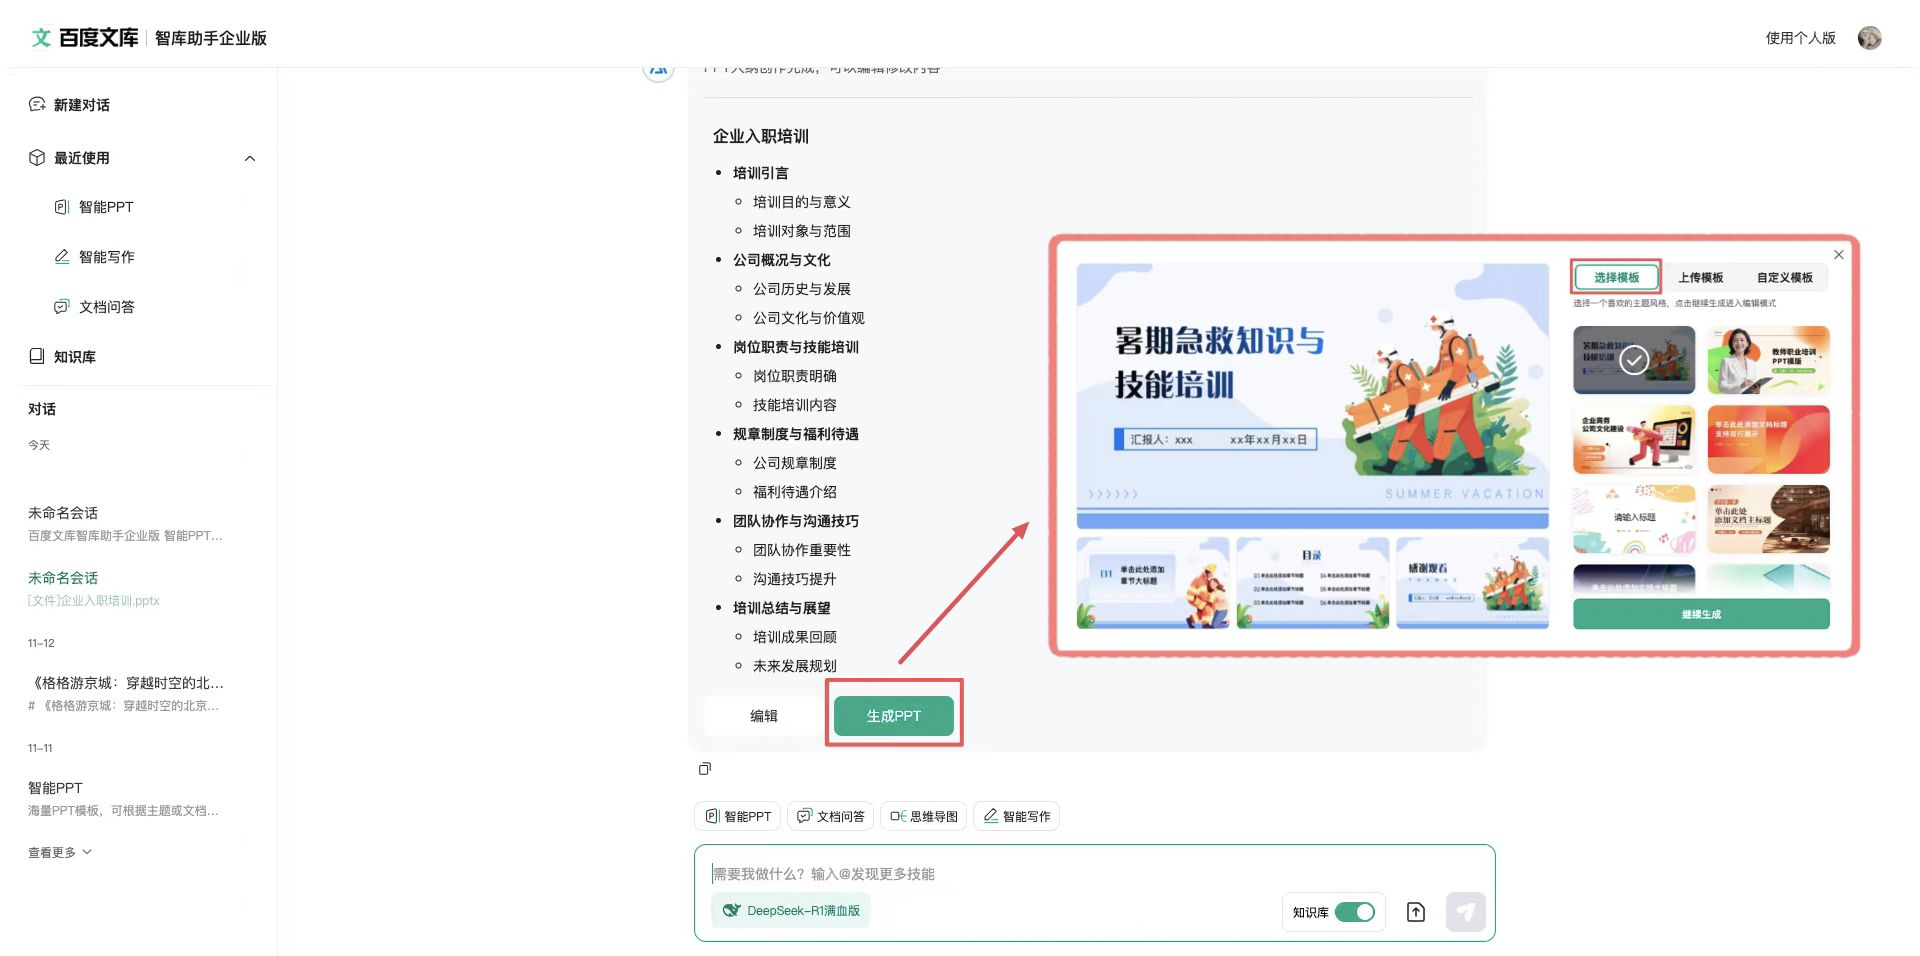Select the checked 暑期急救知识 template thumbnail
The height and width of the screenshot is (956, 1920).
(x=1634, y=359)
